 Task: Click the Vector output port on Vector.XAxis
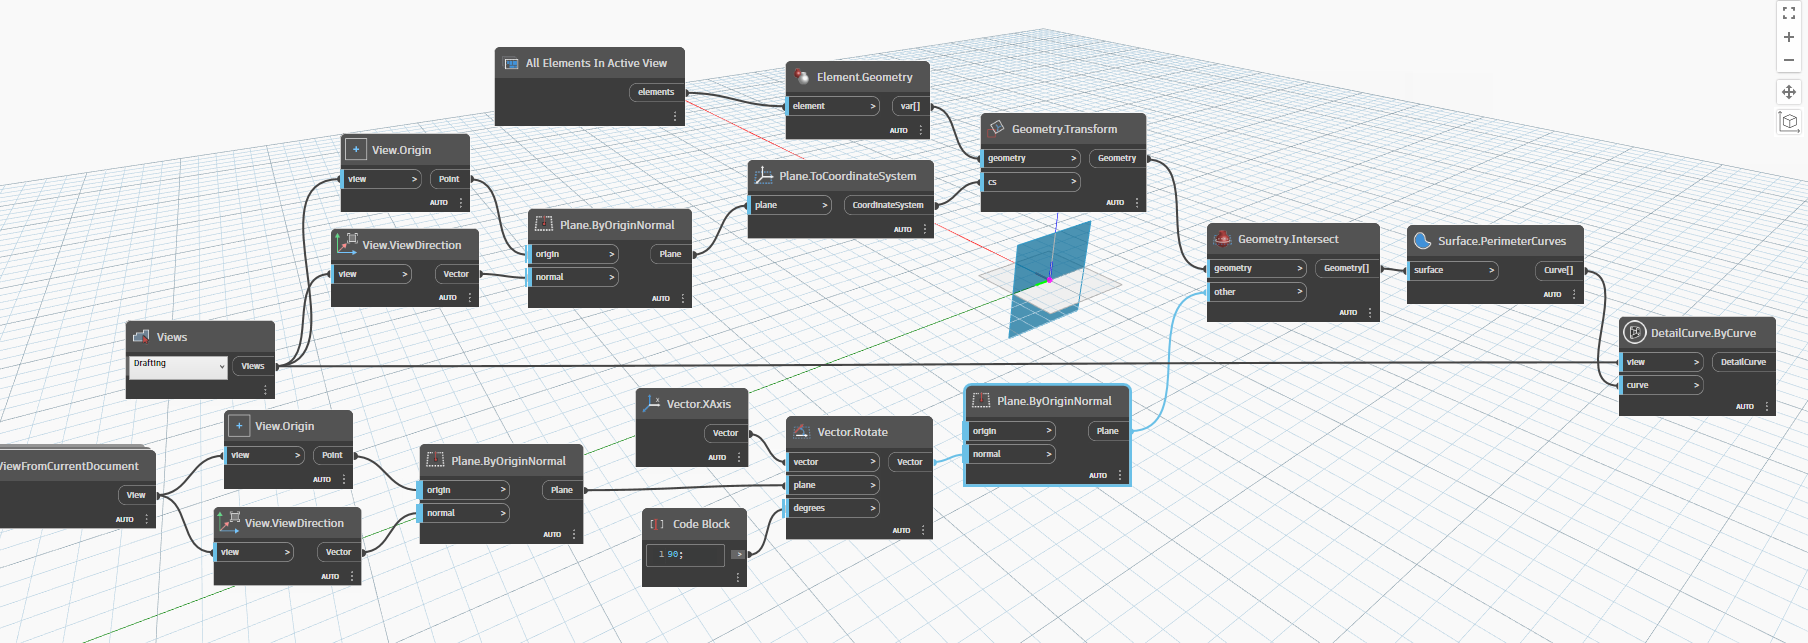point(725,433)
